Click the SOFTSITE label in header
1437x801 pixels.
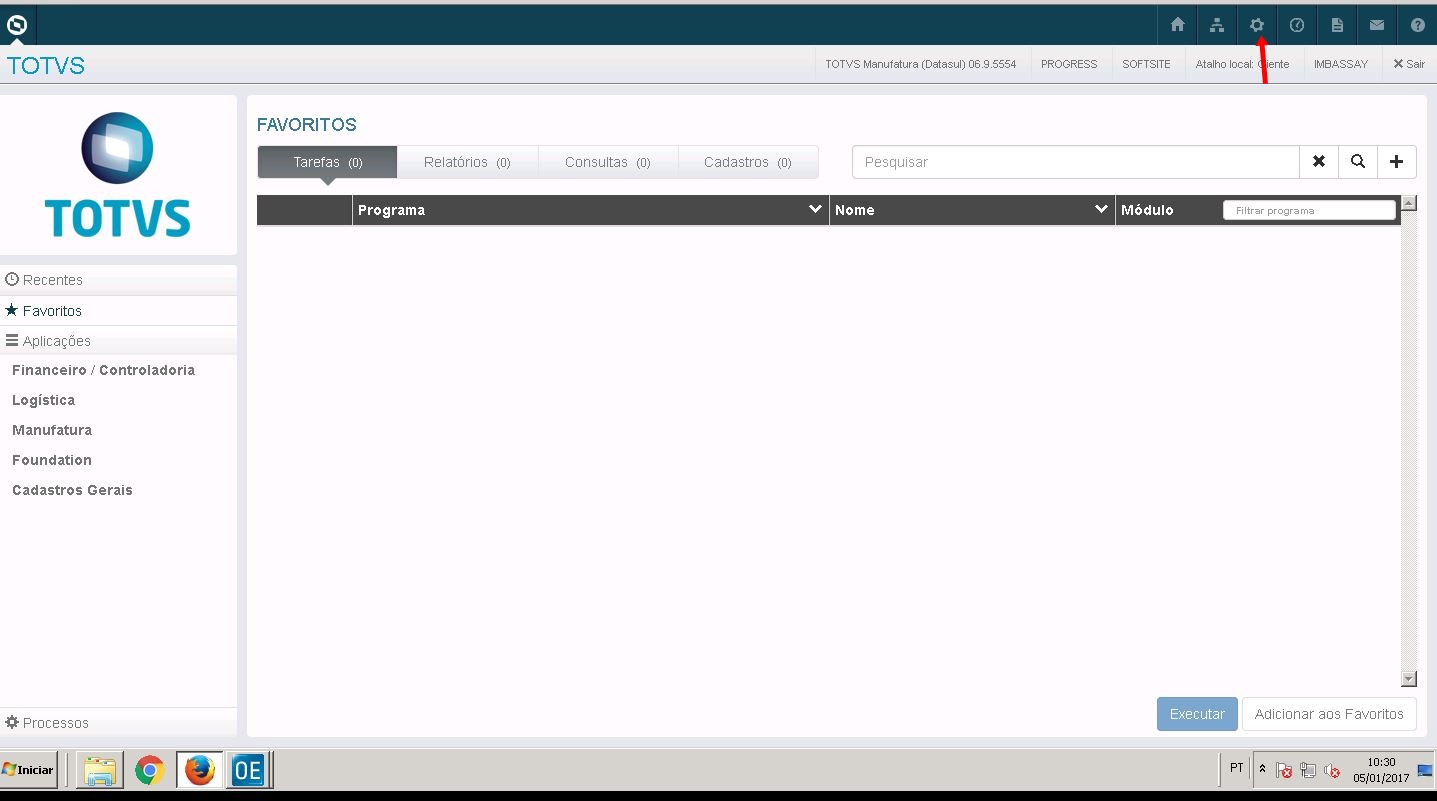pyautogui.click(x=1146, y=64)
